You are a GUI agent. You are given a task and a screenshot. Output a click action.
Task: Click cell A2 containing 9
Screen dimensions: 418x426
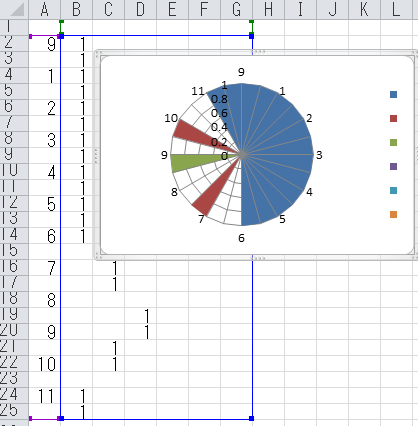45,43
